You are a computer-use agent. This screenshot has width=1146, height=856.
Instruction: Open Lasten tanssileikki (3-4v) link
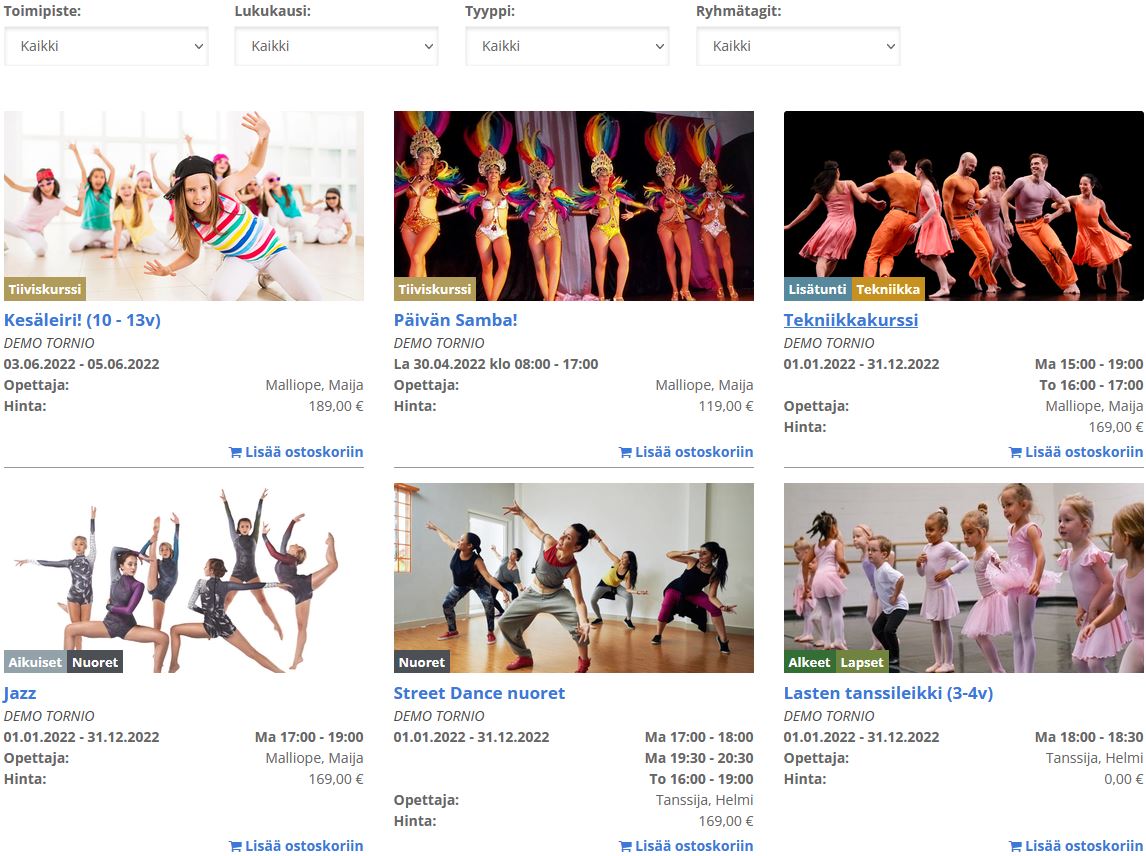coord(888,693)
